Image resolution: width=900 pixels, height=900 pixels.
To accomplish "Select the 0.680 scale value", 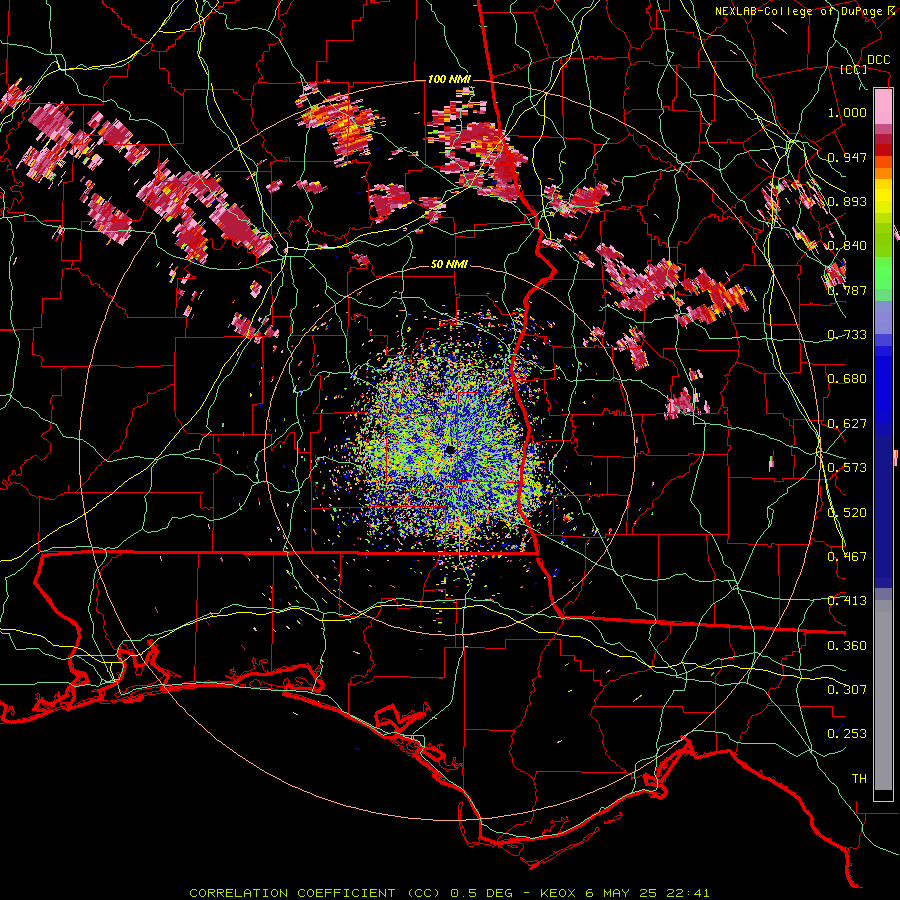I will (847, 379).
